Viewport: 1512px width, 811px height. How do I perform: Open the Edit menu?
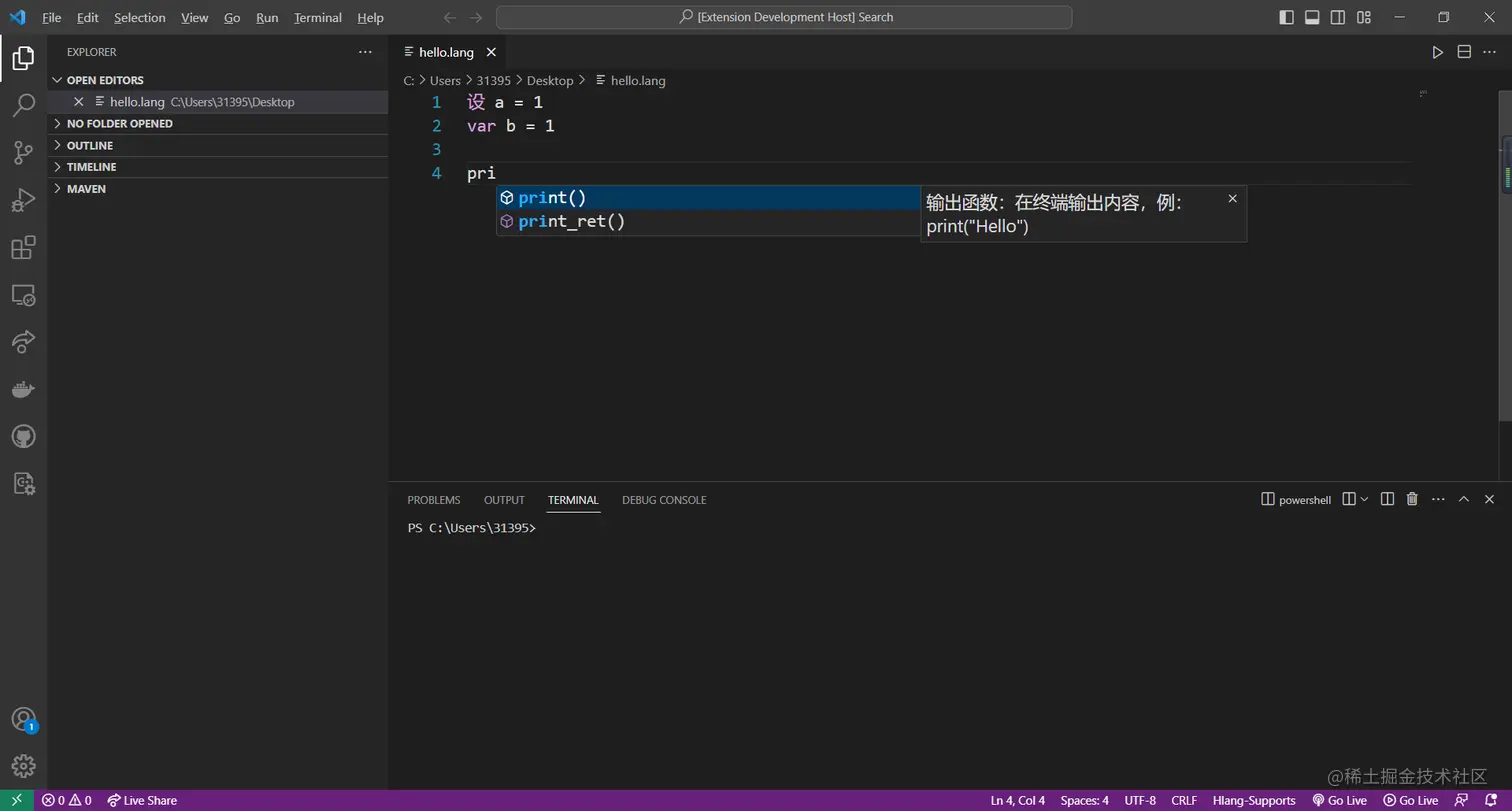pyautogui.click(x=88, y=17)
